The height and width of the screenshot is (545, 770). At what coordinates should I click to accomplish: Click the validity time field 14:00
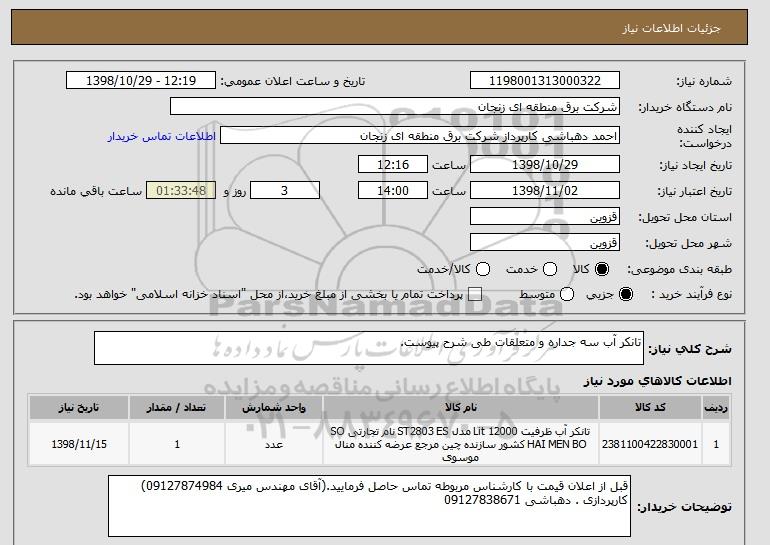(x=393, y=191)
